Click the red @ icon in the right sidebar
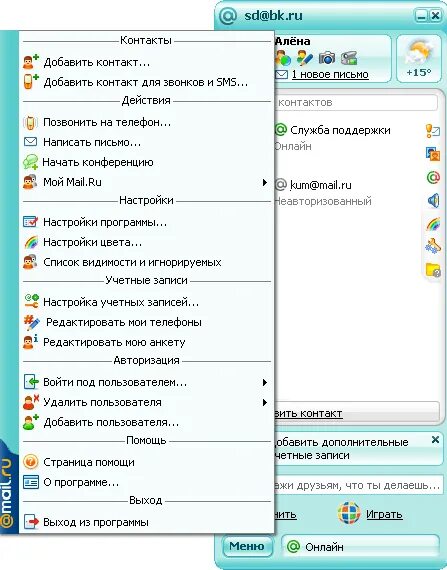Screen dimensions: 447x570 click(x=433, y=177)
